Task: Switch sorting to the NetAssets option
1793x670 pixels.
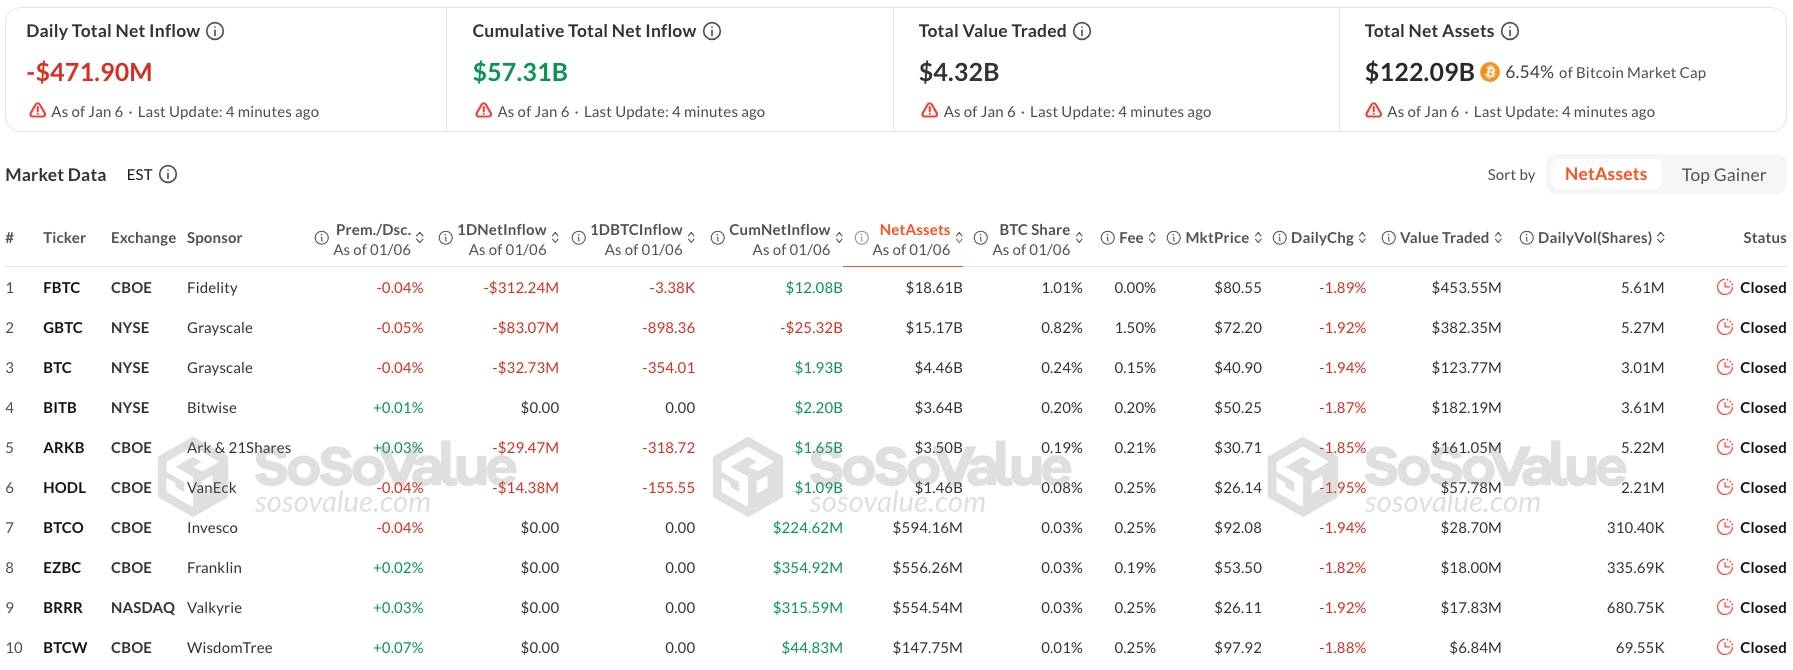Action: (x=1605, y=174)
